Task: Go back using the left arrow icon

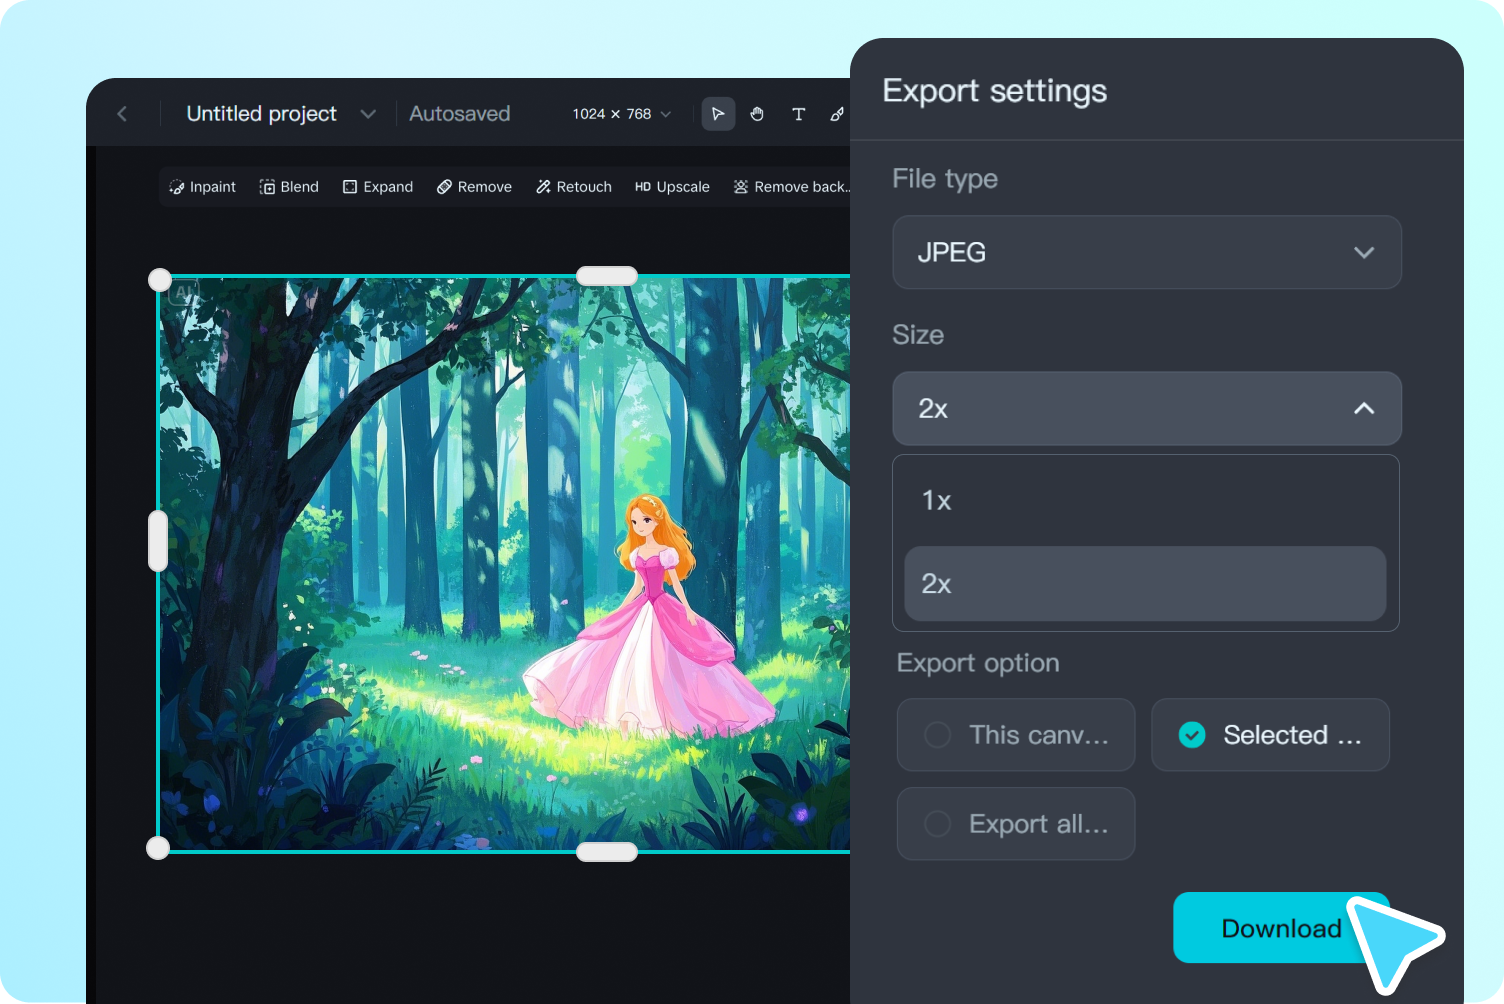Action: [122, 114]
